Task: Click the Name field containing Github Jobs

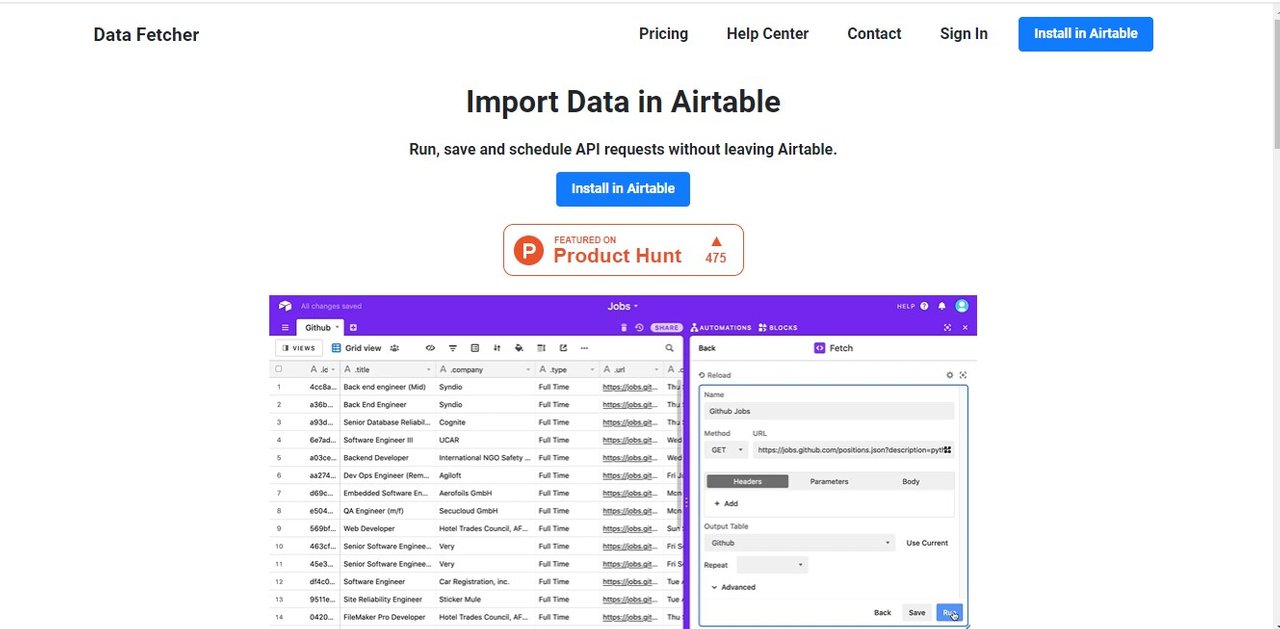Action: [x=830, y=411]
